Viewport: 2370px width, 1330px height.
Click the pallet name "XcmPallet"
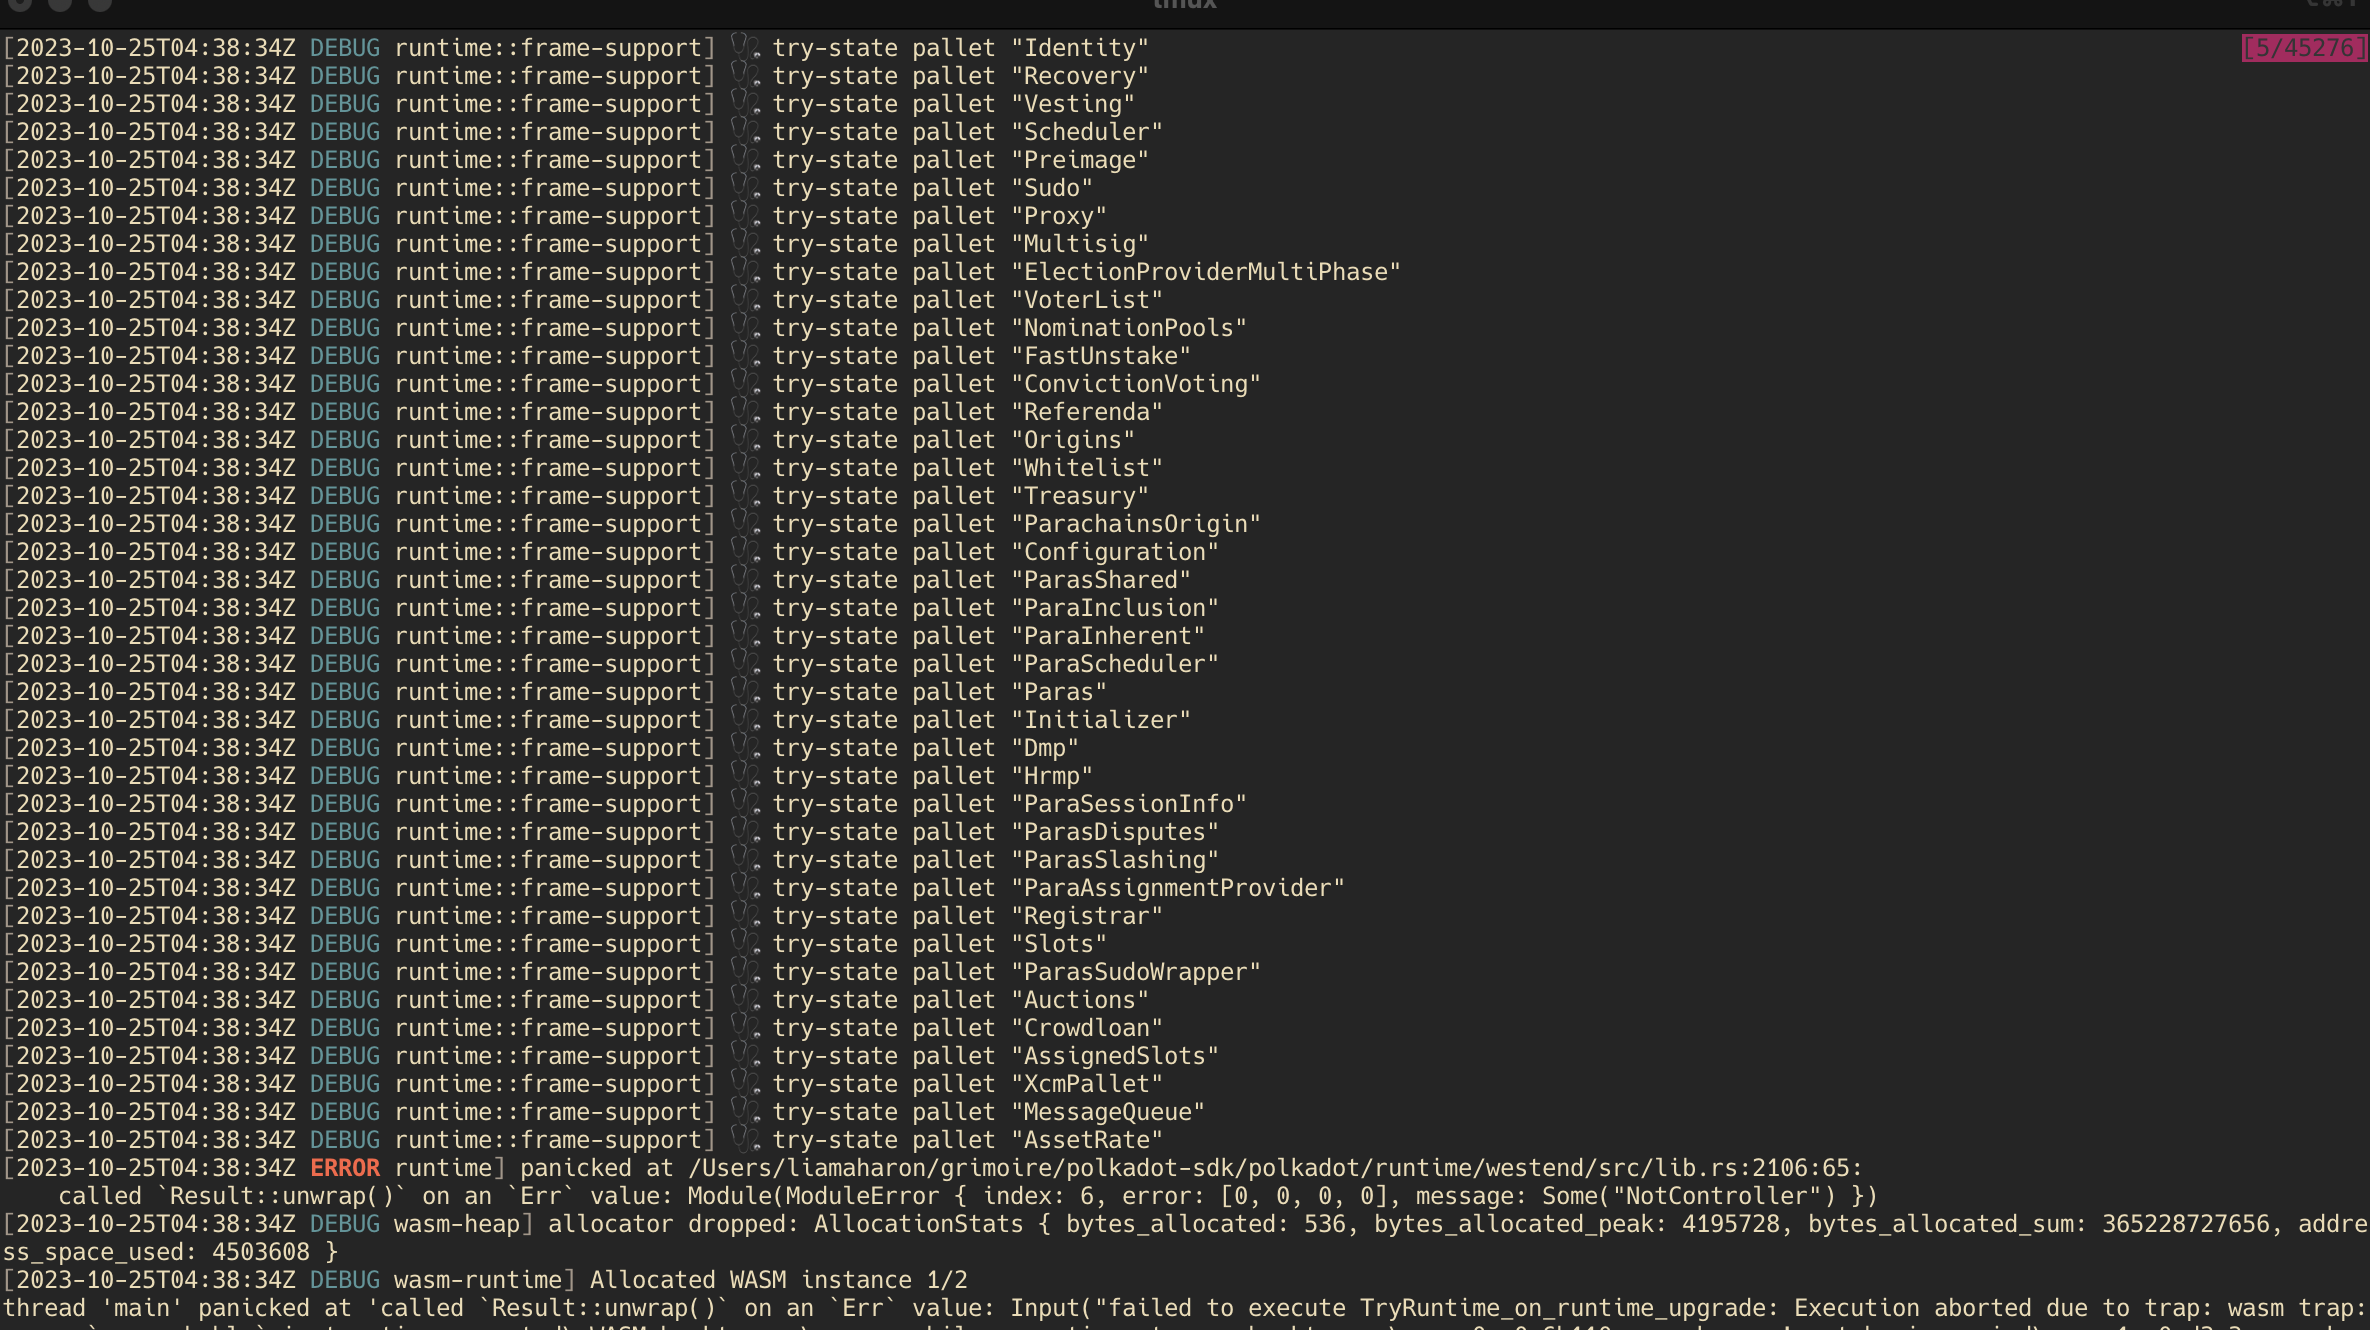point(1087,1084)
